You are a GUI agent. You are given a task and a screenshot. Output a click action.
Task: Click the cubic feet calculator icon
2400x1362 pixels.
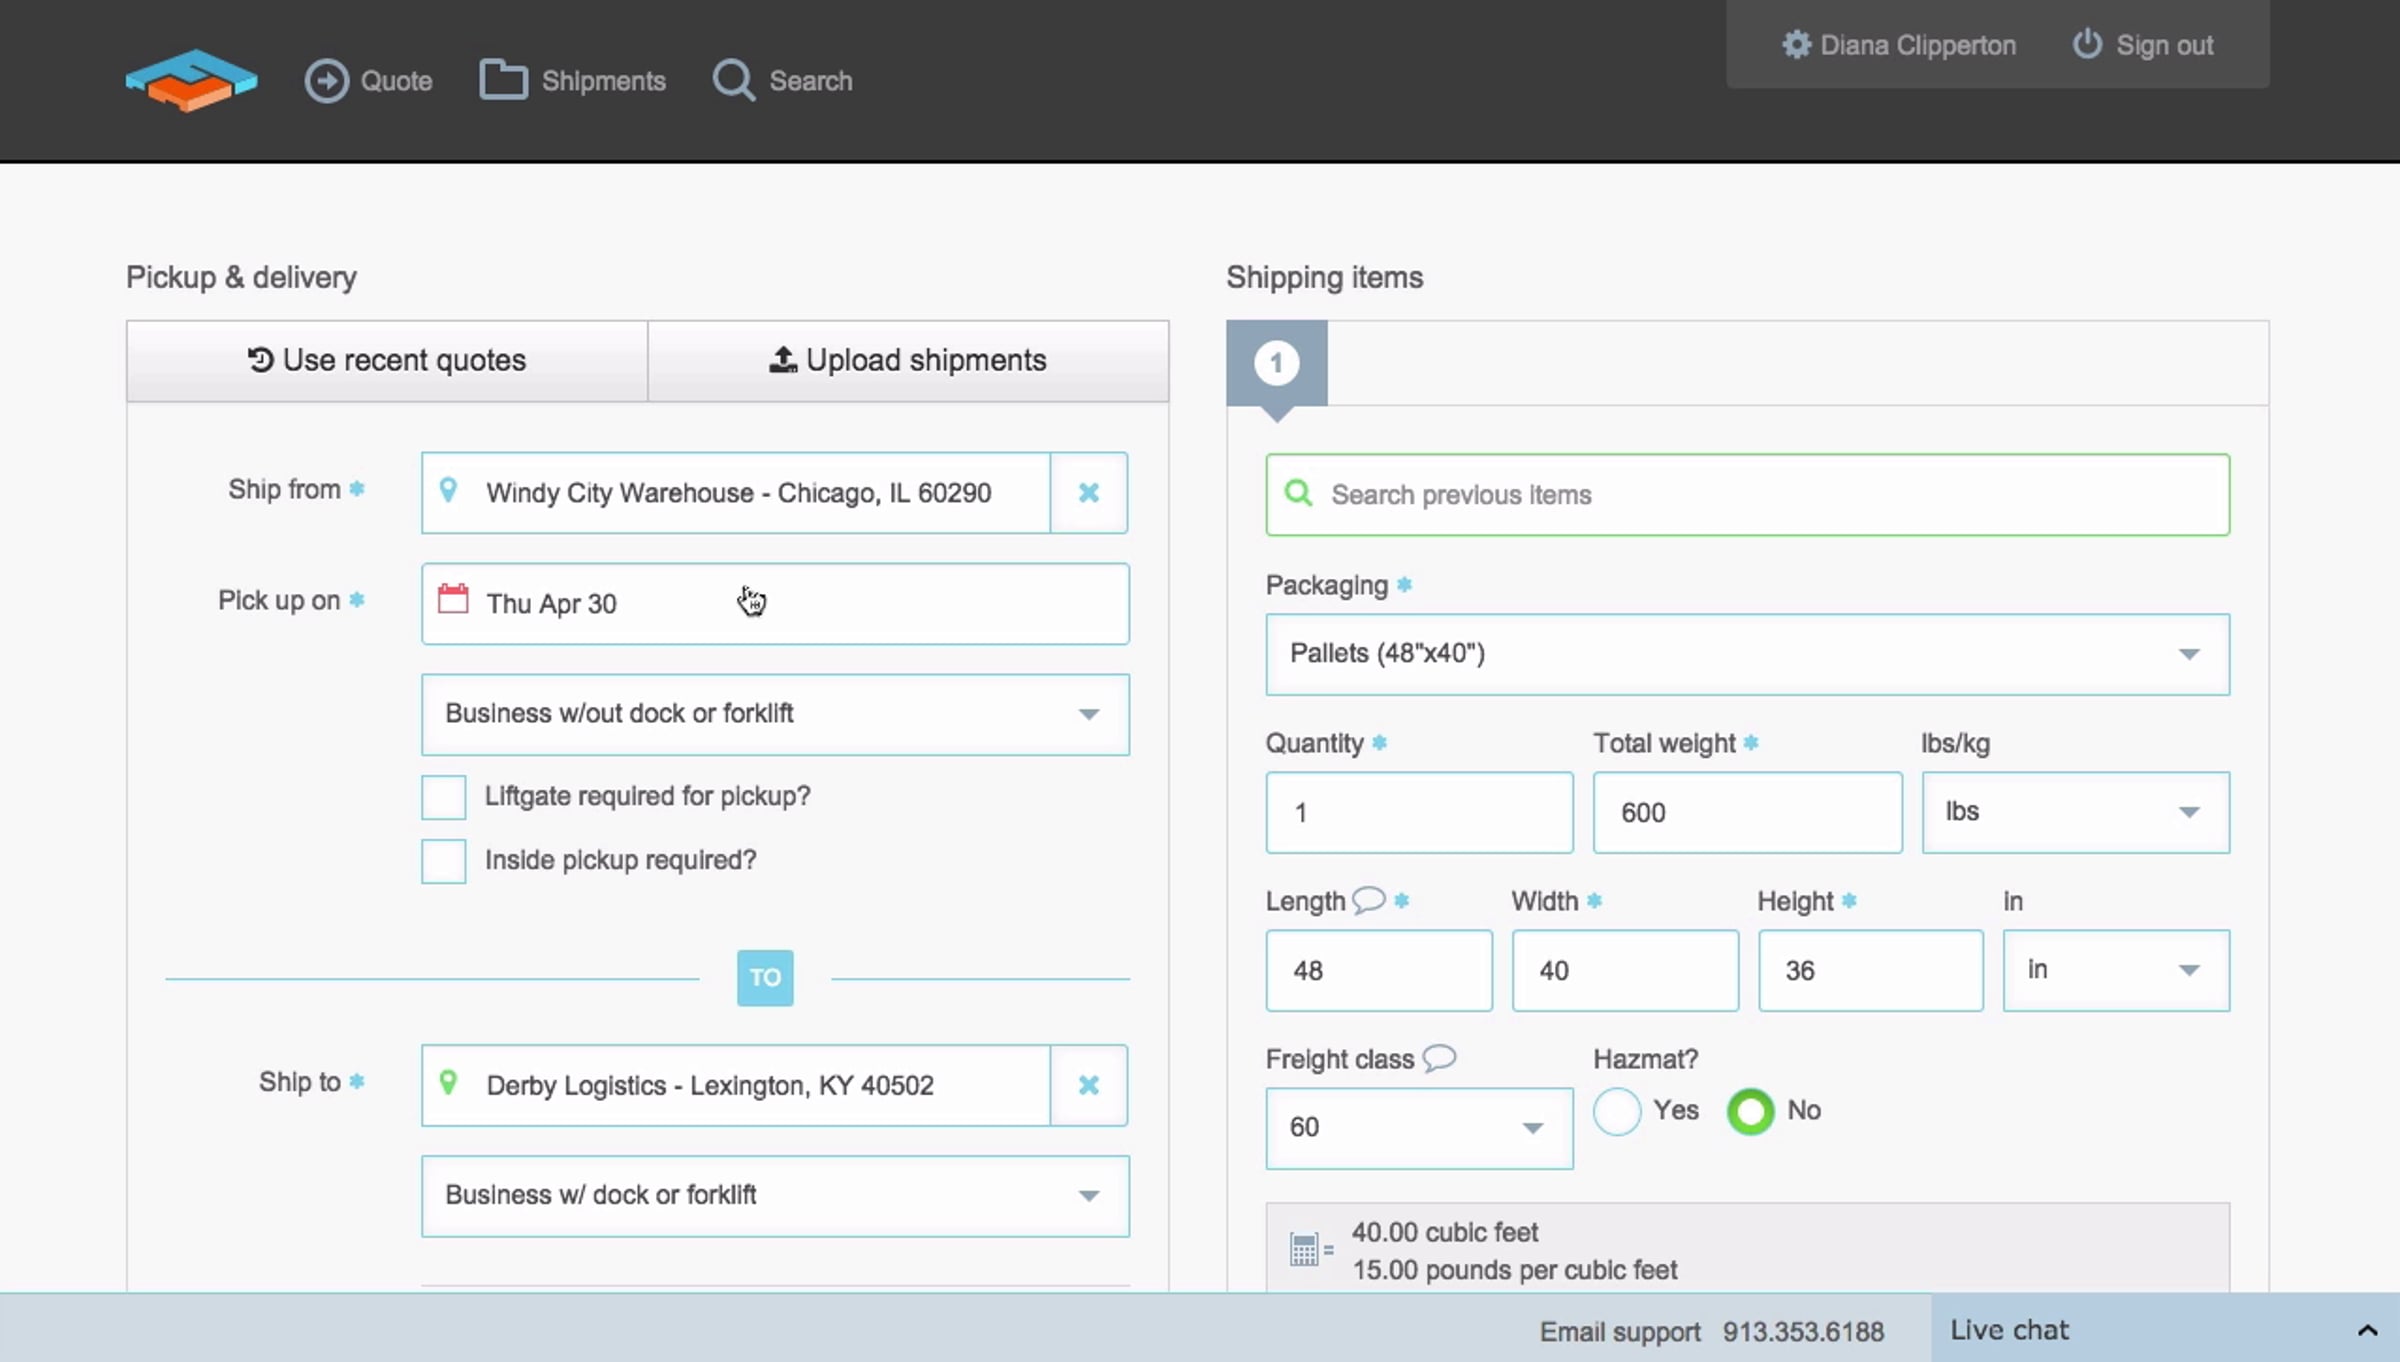1305,1250
